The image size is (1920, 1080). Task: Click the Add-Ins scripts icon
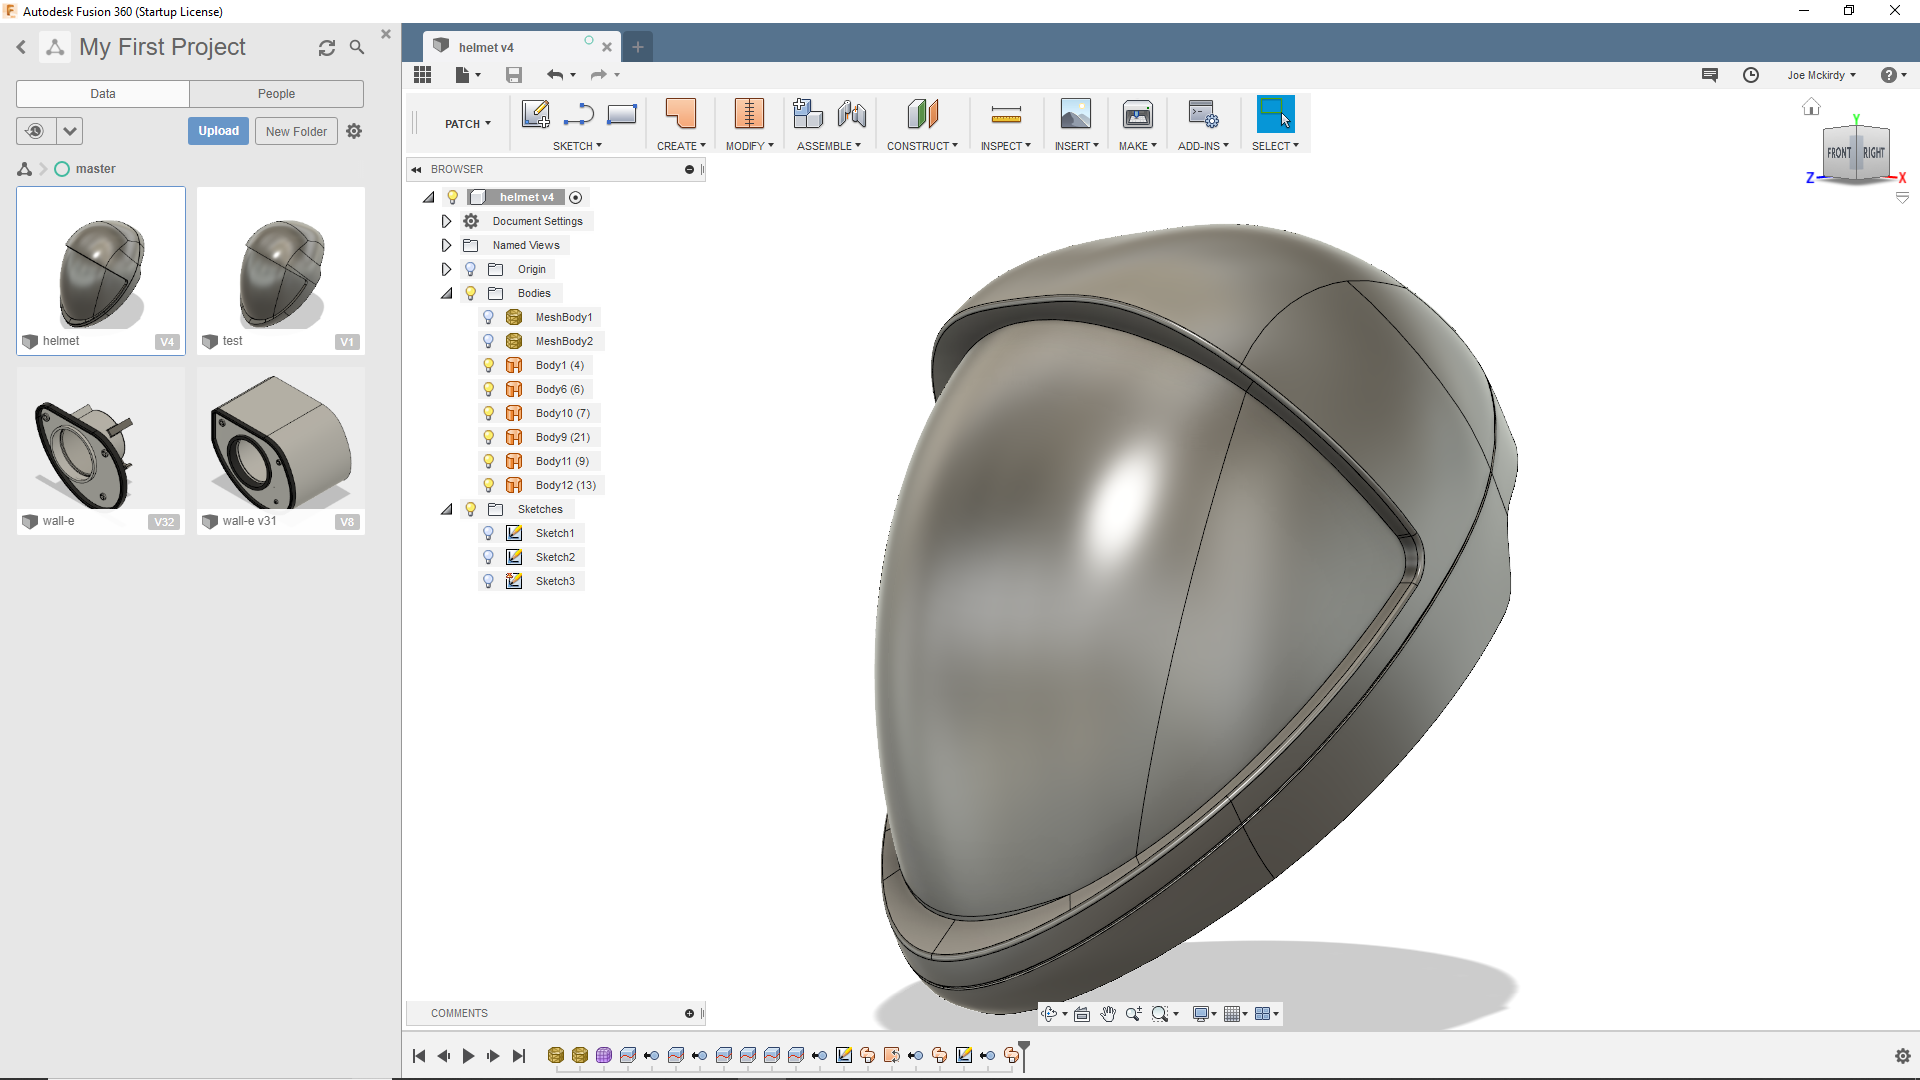[1203, 114]
